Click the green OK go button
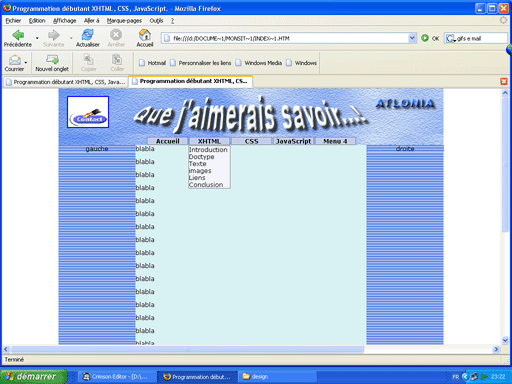The width and height of the screenshot is (512, 384). point(425,38)
